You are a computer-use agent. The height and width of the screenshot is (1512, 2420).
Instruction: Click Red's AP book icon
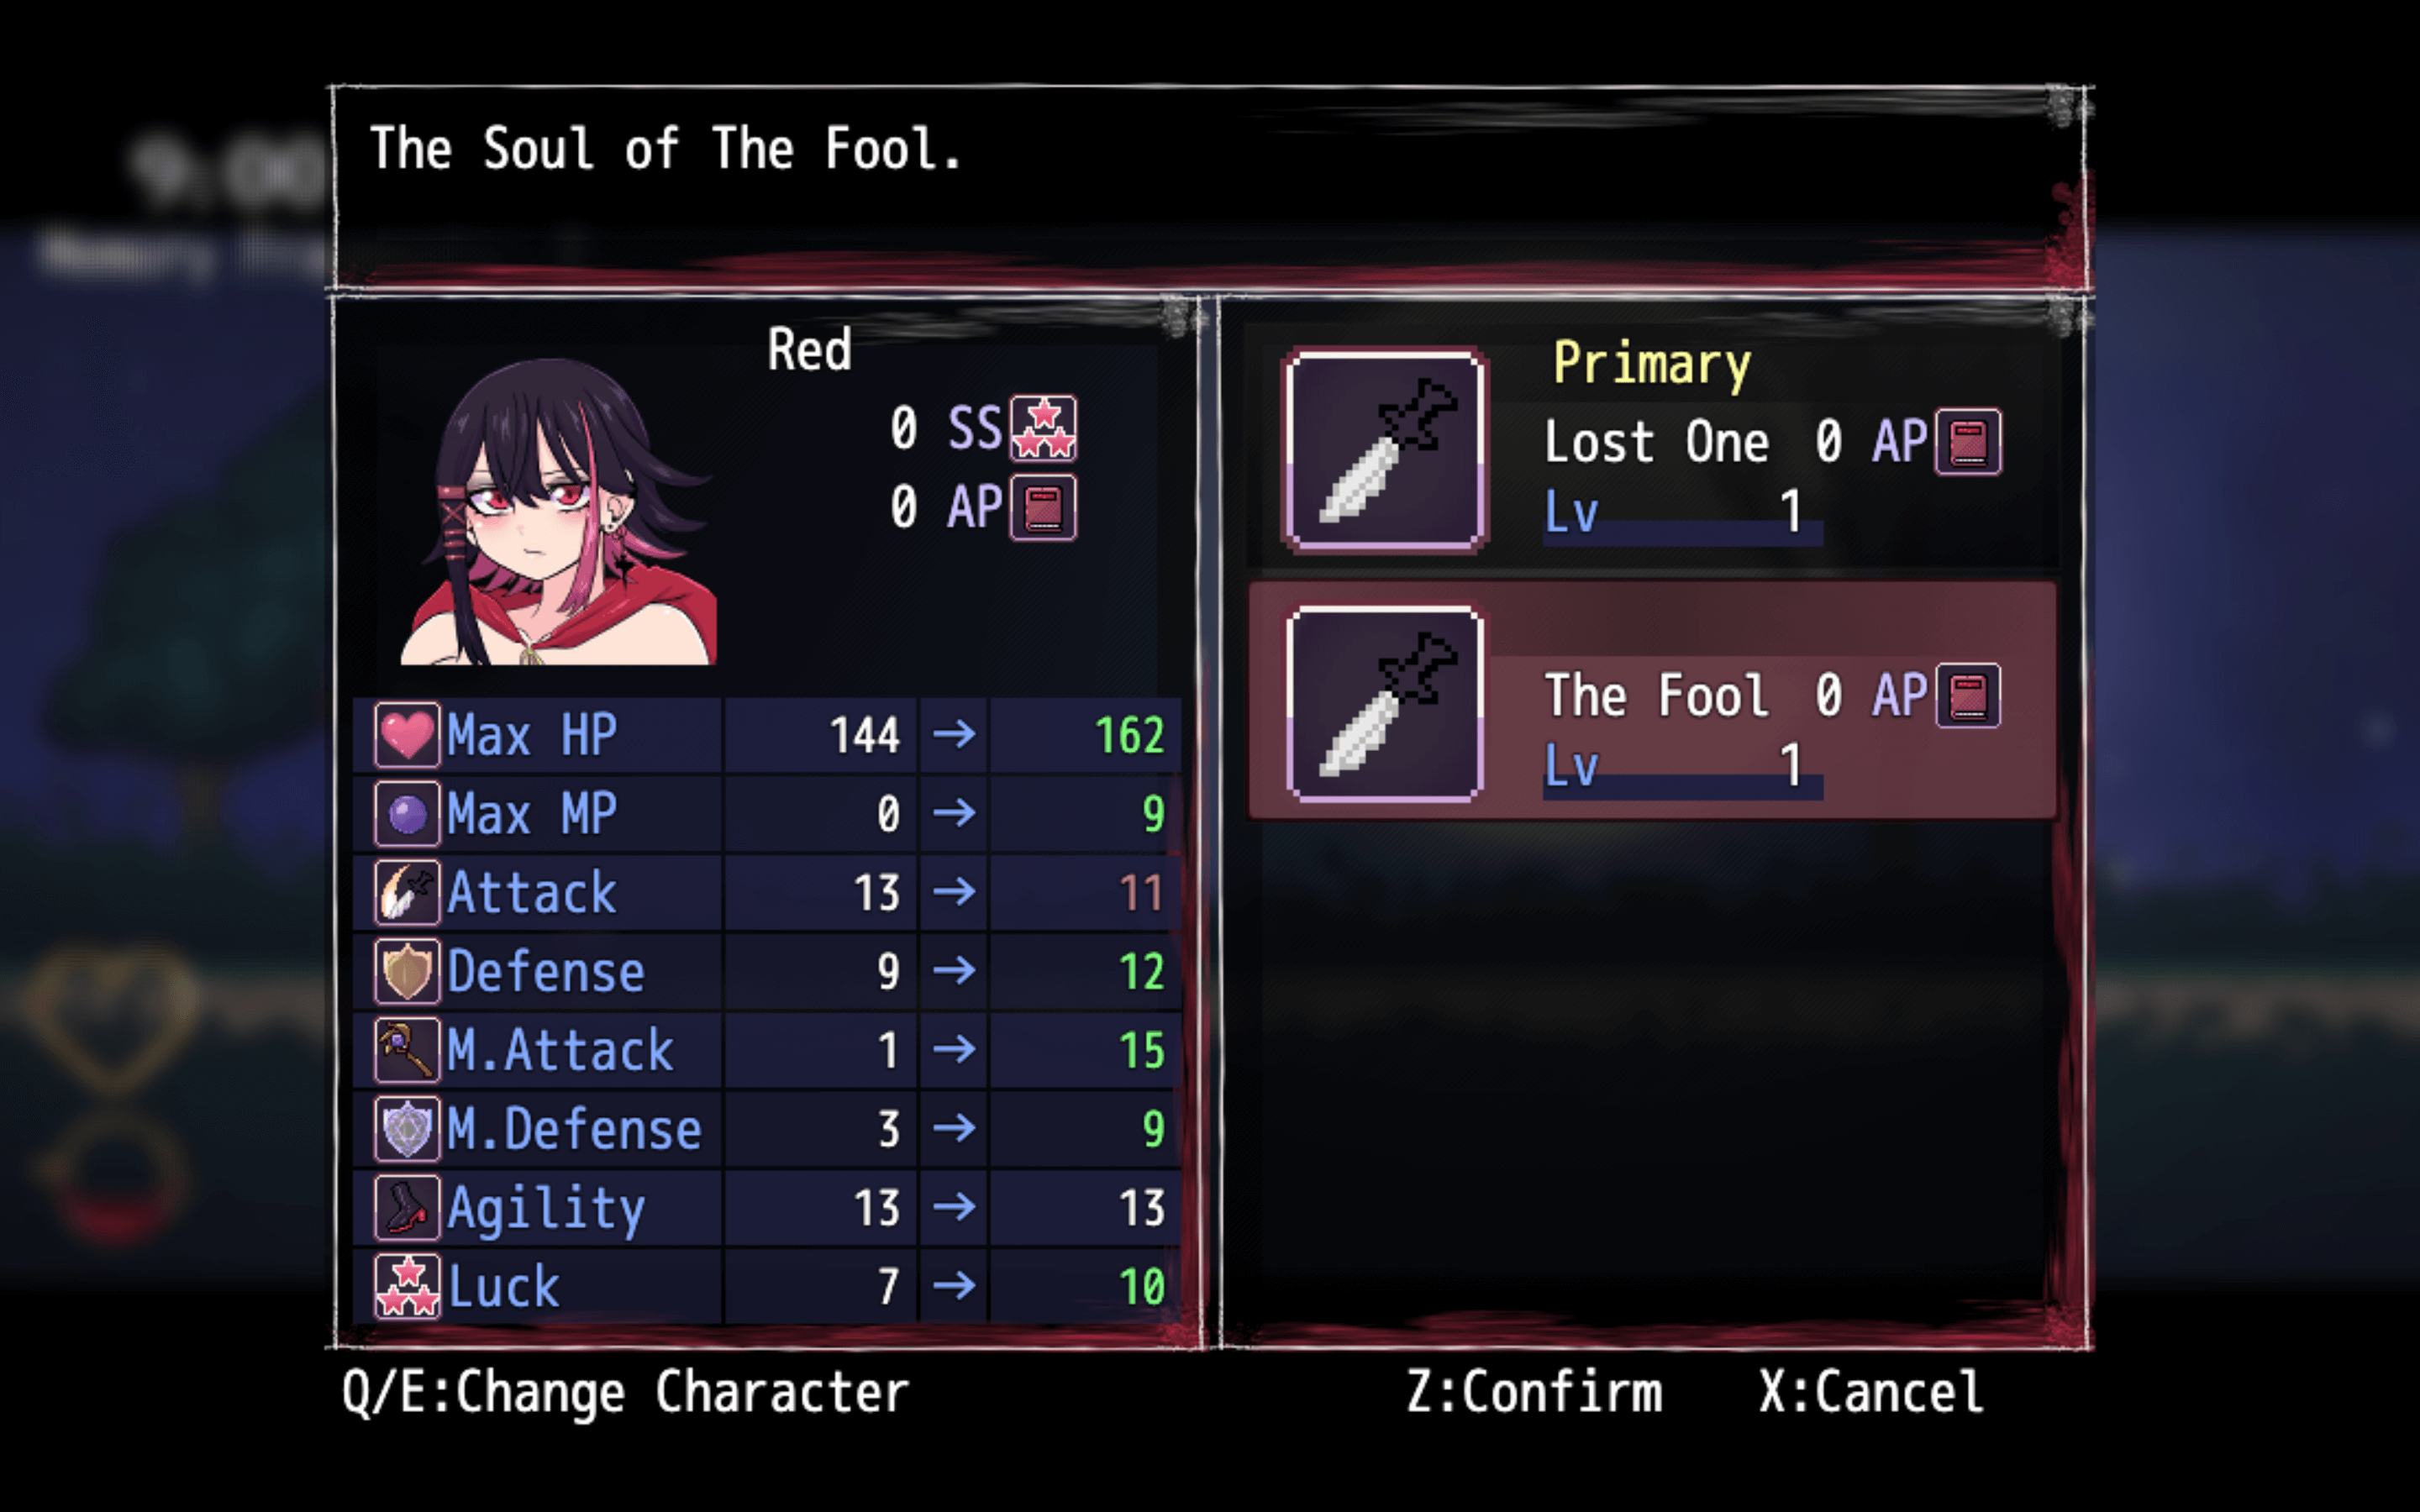1043,507
